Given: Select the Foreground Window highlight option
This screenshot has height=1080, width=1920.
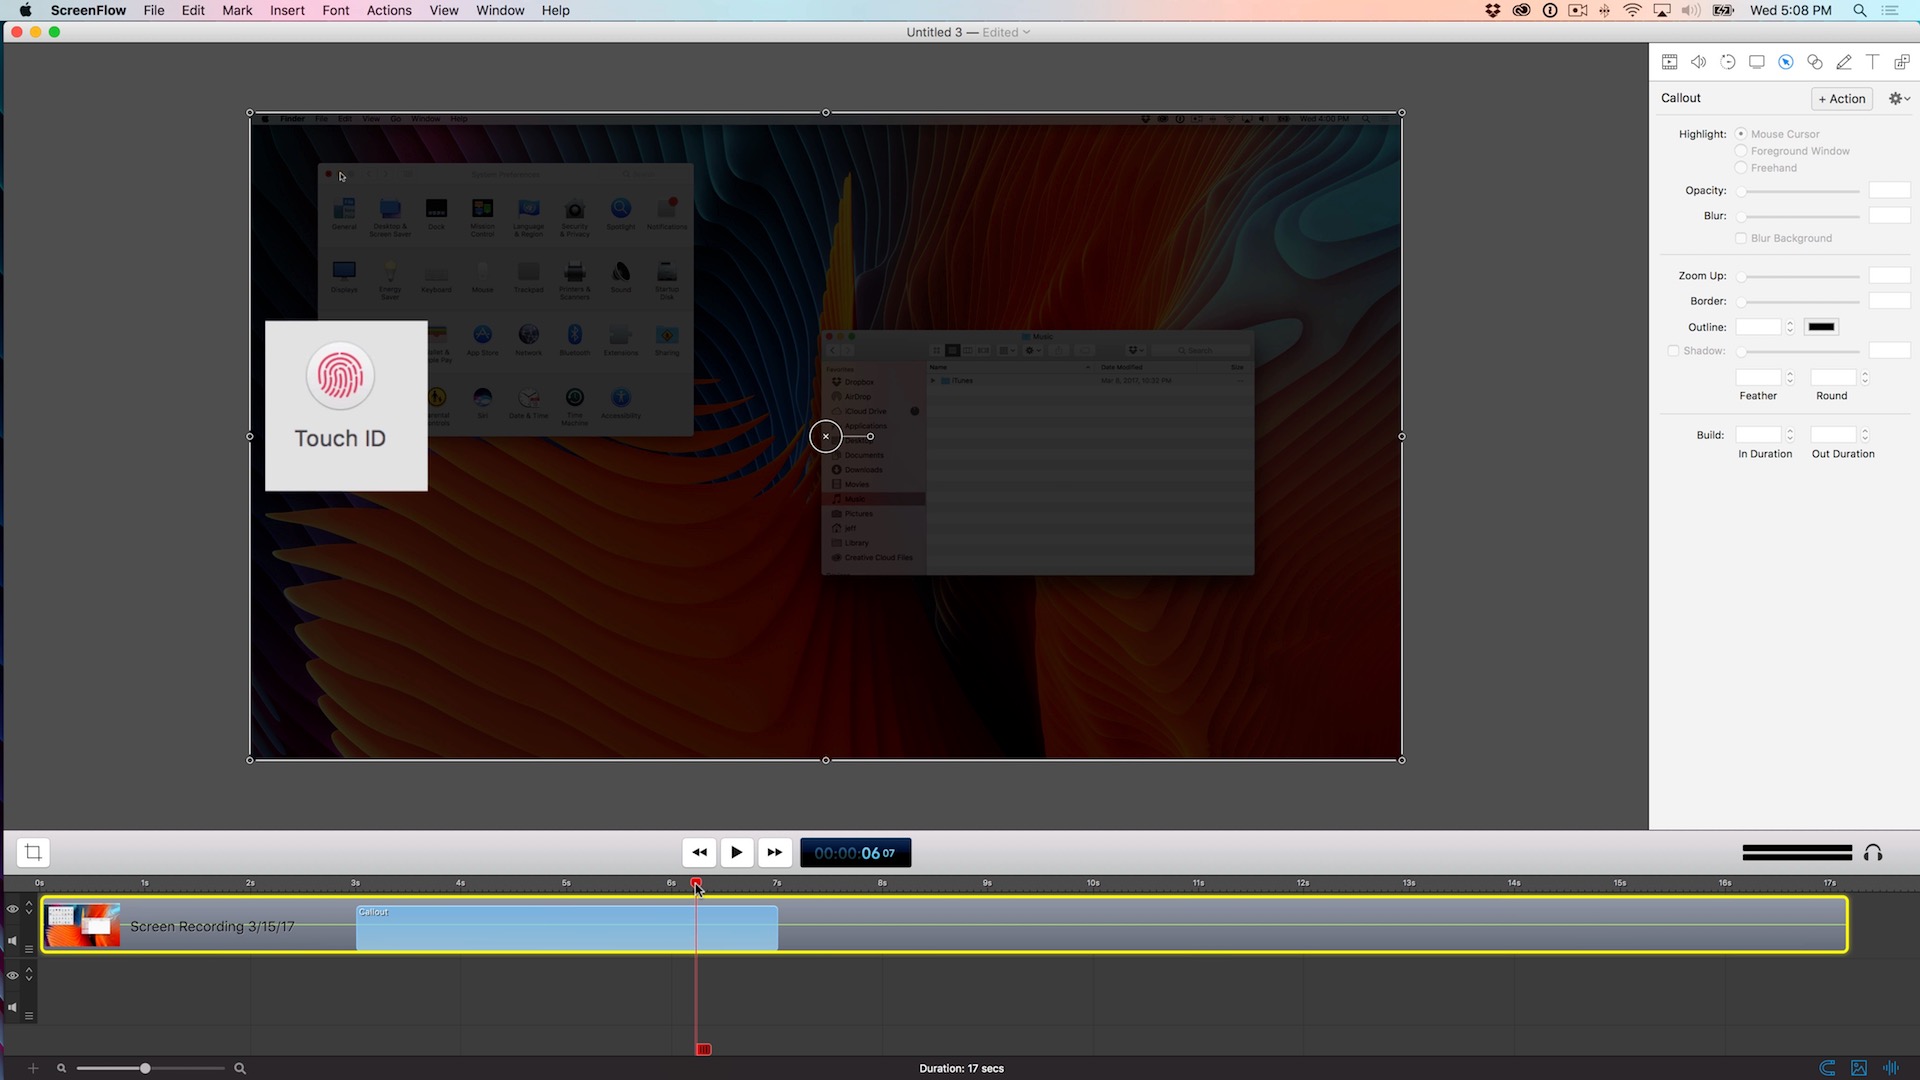Looking at the screenshot, I should [x=1741, y=150].
